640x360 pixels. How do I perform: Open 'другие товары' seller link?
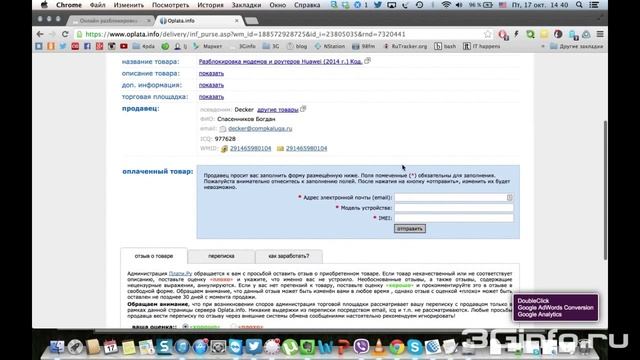point(278,110)
